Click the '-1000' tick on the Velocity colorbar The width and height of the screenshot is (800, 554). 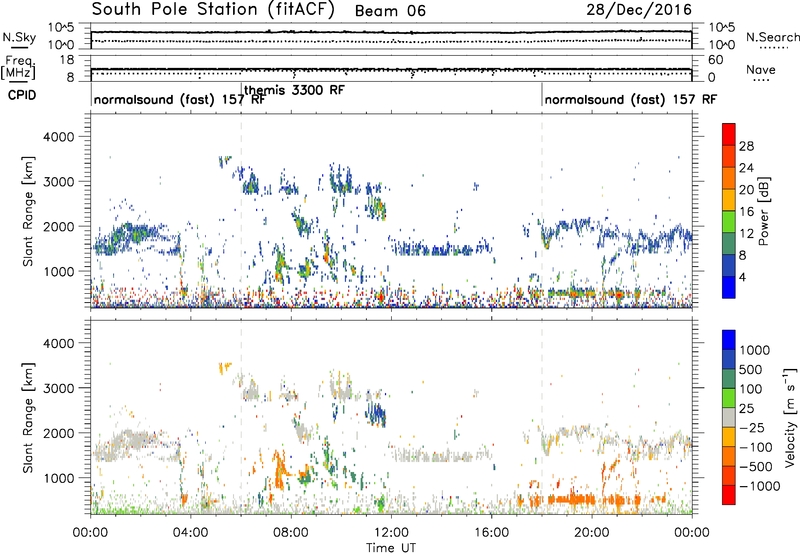[759, 486]
